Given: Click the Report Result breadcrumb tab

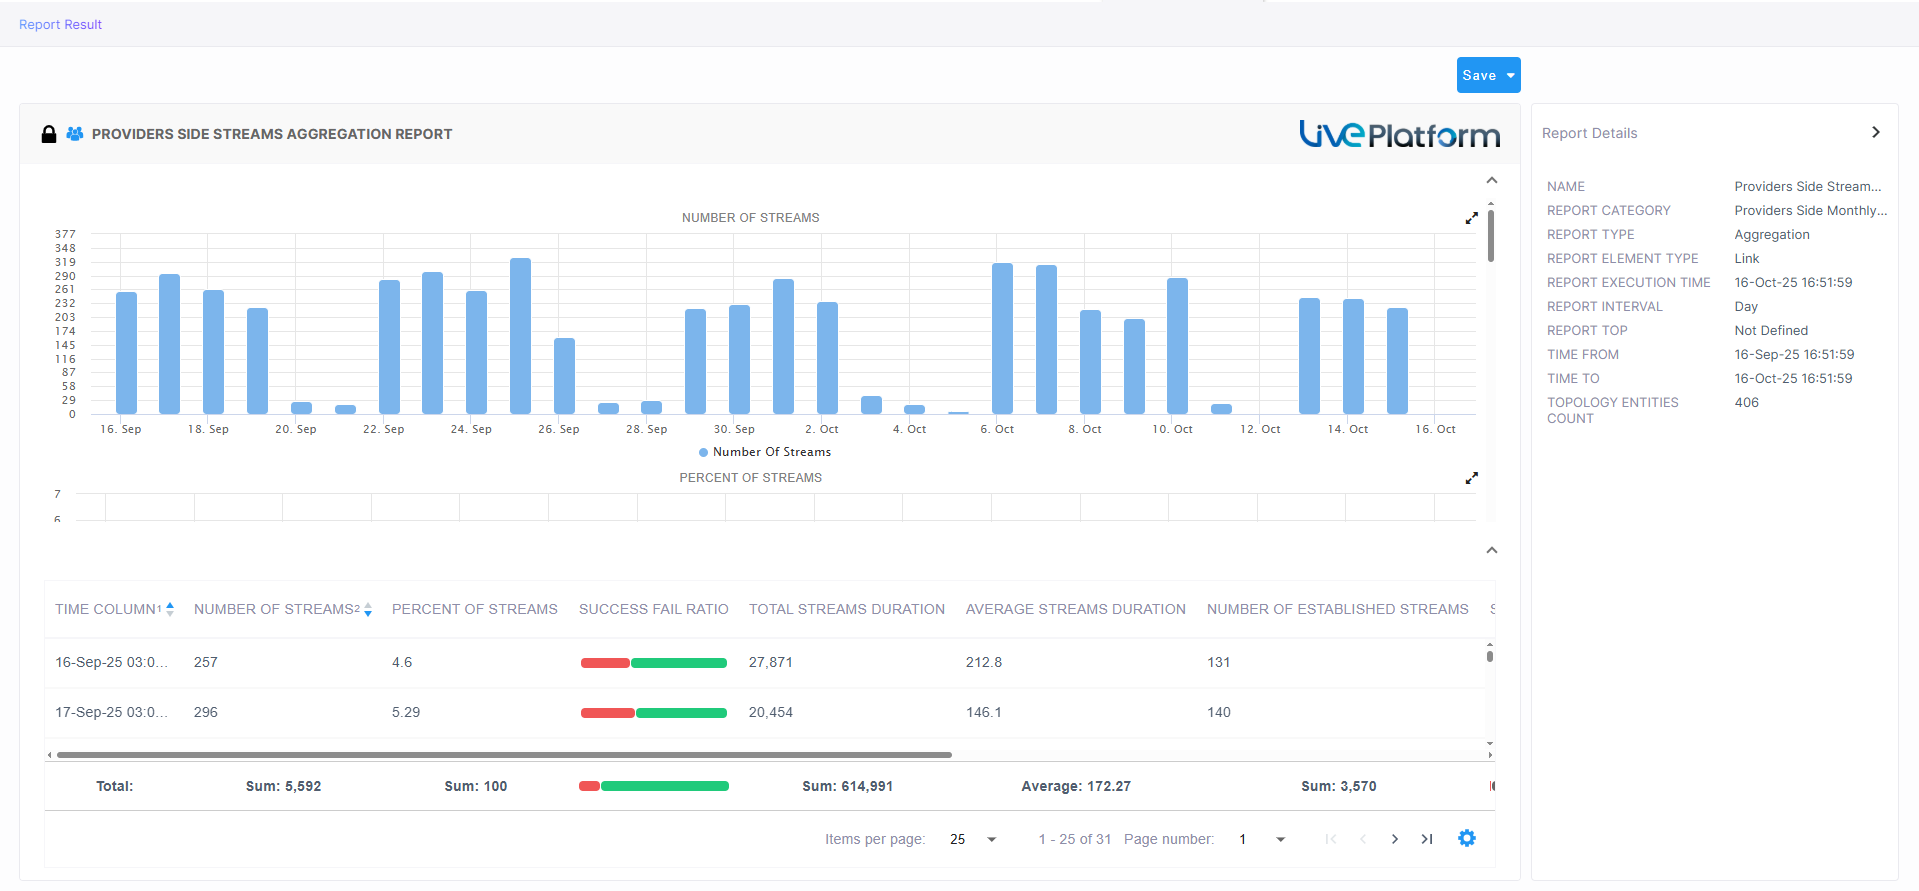Looking at the screenshot, I should [x=60, y=24].
